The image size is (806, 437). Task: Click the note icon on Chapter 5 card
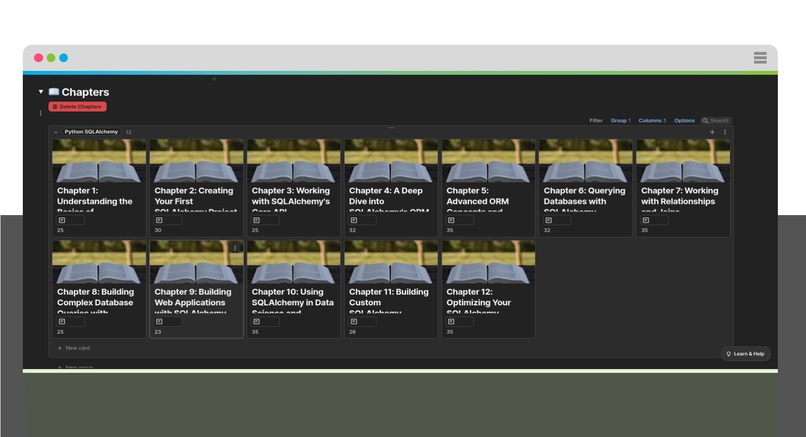451,221
